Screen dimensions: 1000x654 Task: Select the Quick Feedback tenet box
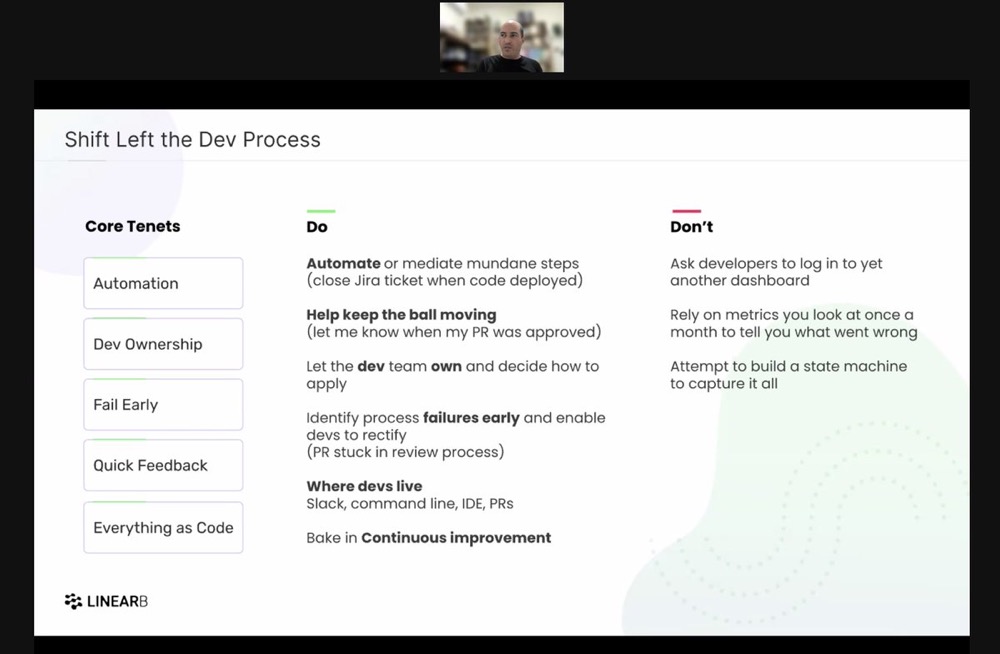[163, 465]
